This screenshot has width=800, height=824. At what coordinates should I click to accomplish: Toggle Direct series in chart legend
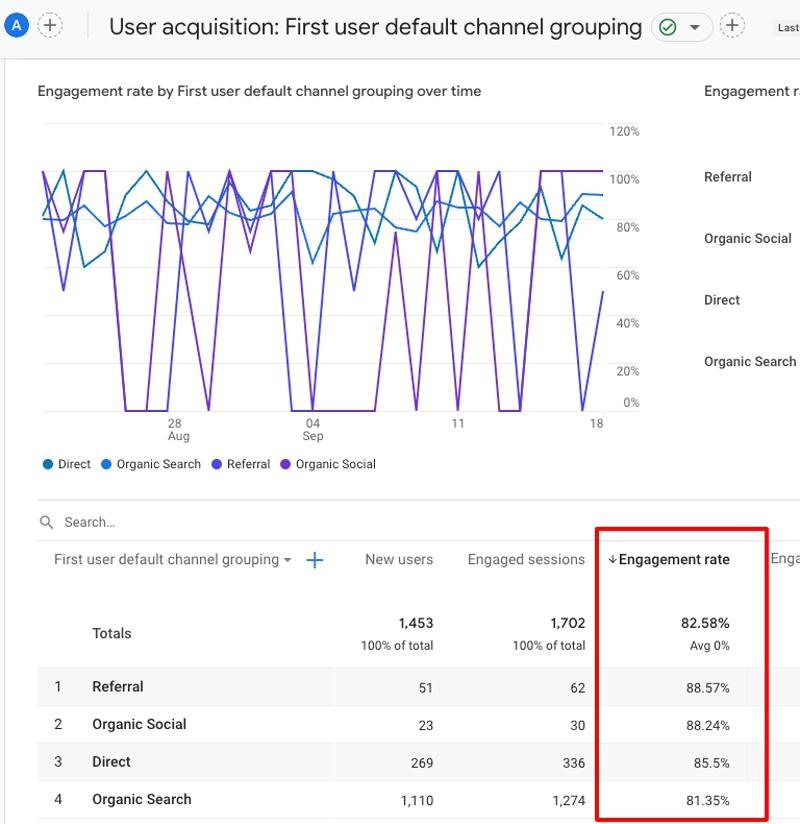coord(66,464)
